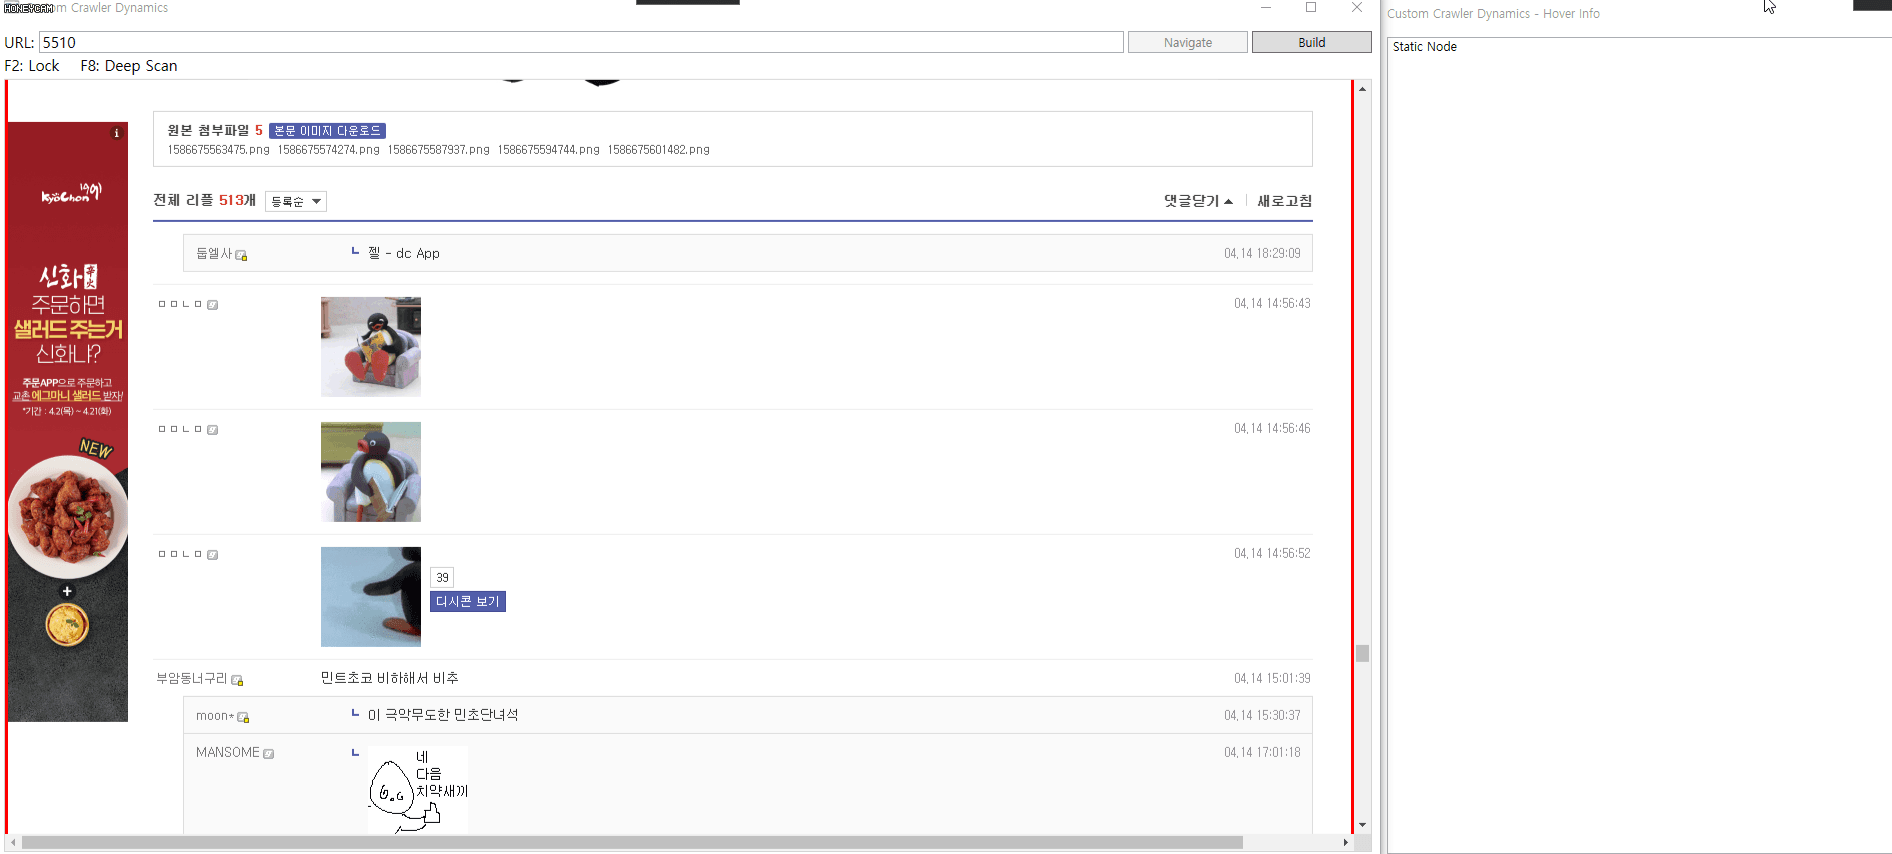Viewport: 1892px width, 854px height.
Task: Click the URL input field
Action: click(x=581, y=42)
